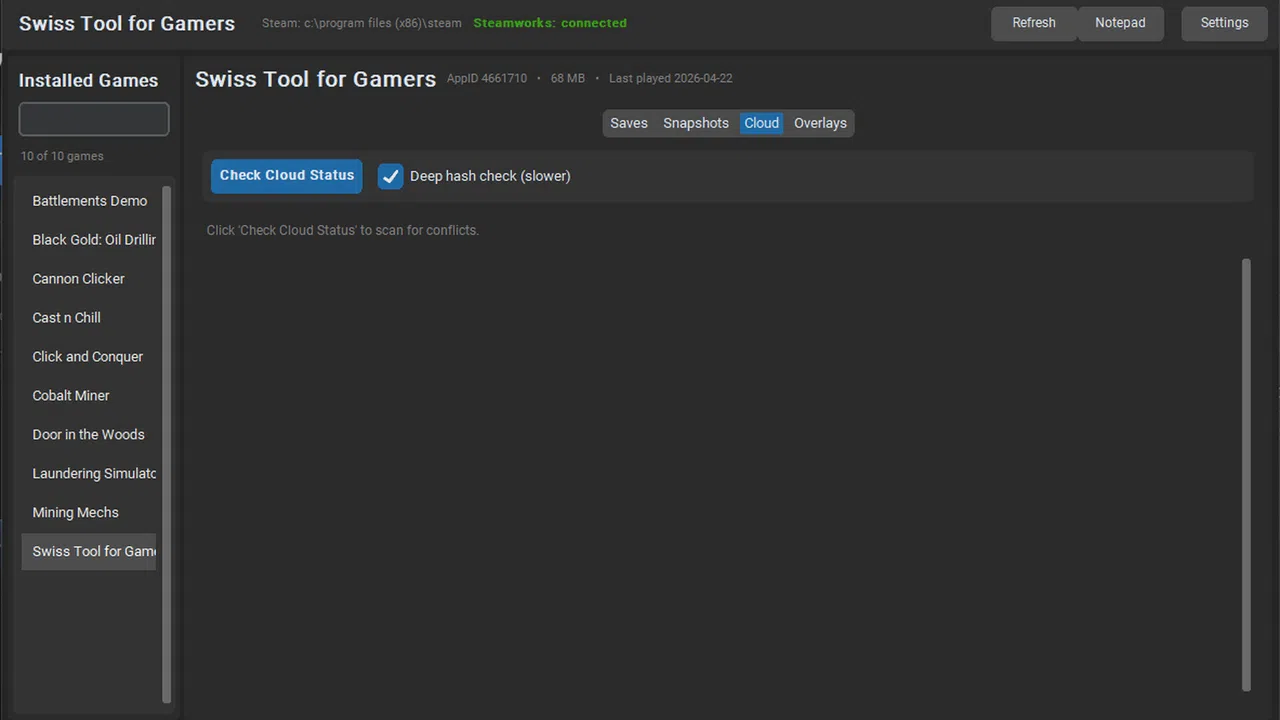Click the AppID 4661710 label
This screenshot has height=720, width=1280.
coord(487,78)
